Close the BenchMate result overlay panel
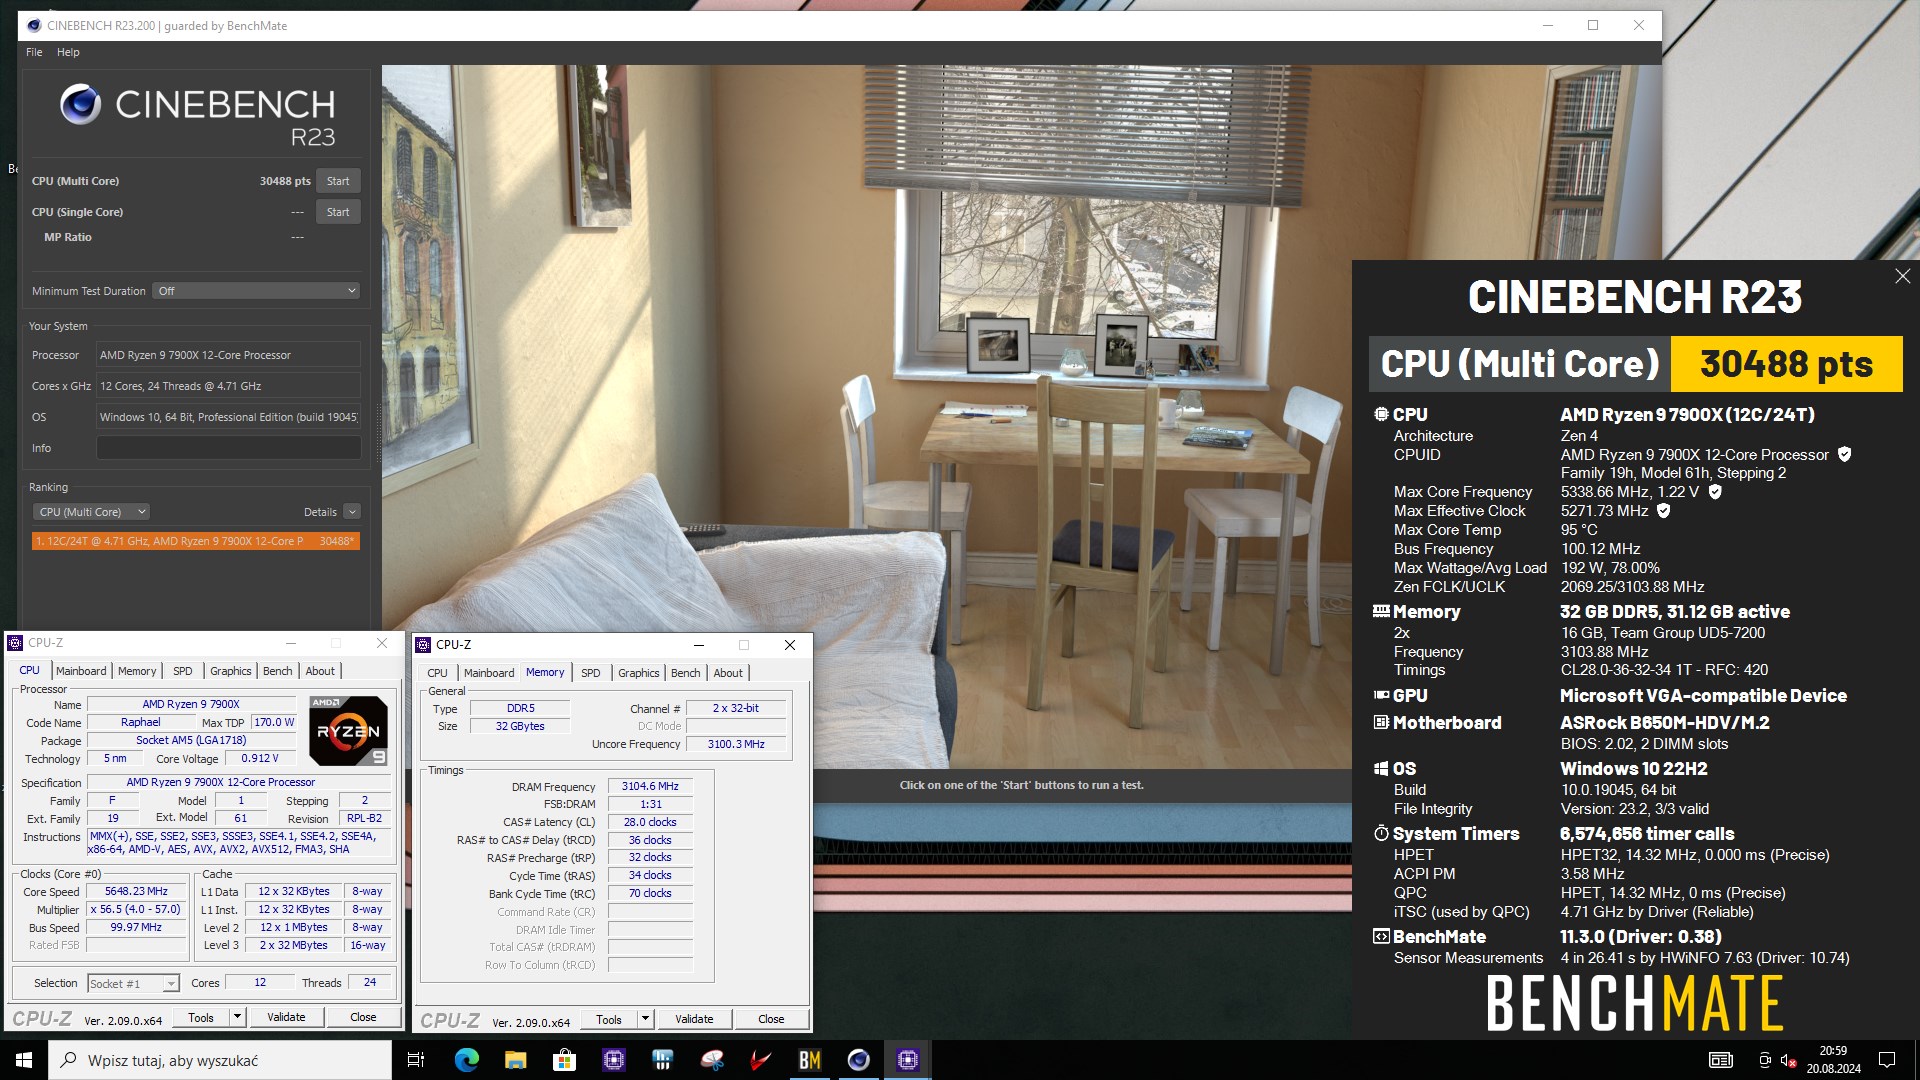This screenshot has height=1080, width=1920. [x=1902, y=276]
